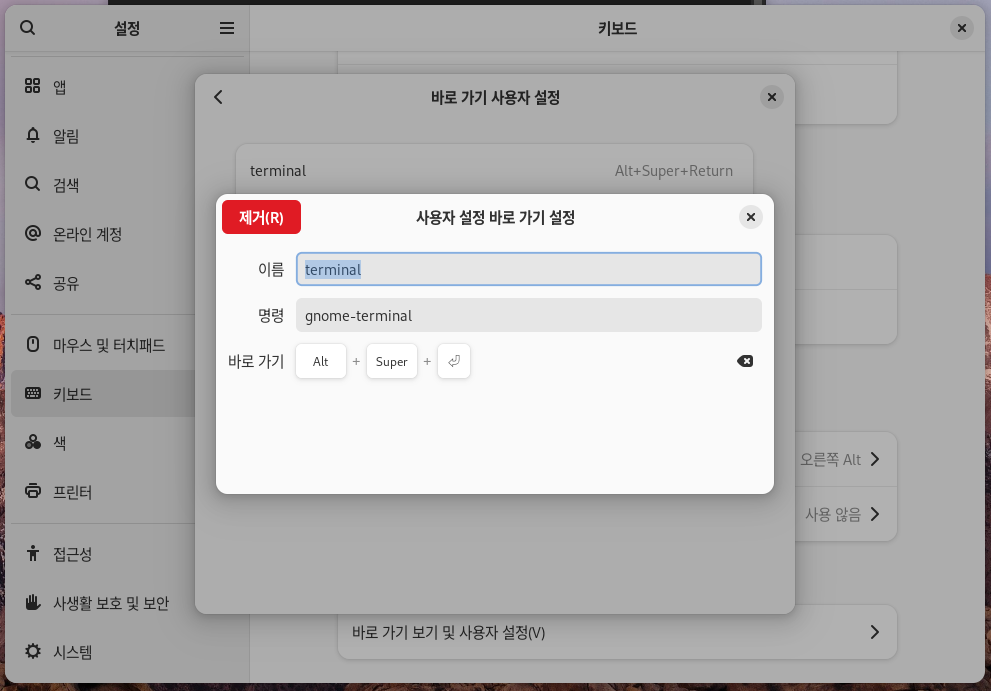Expand the 사용 않음 row chevron
Image resolution: width=991 pixels, height=691 pixels.
coord(874,514)
